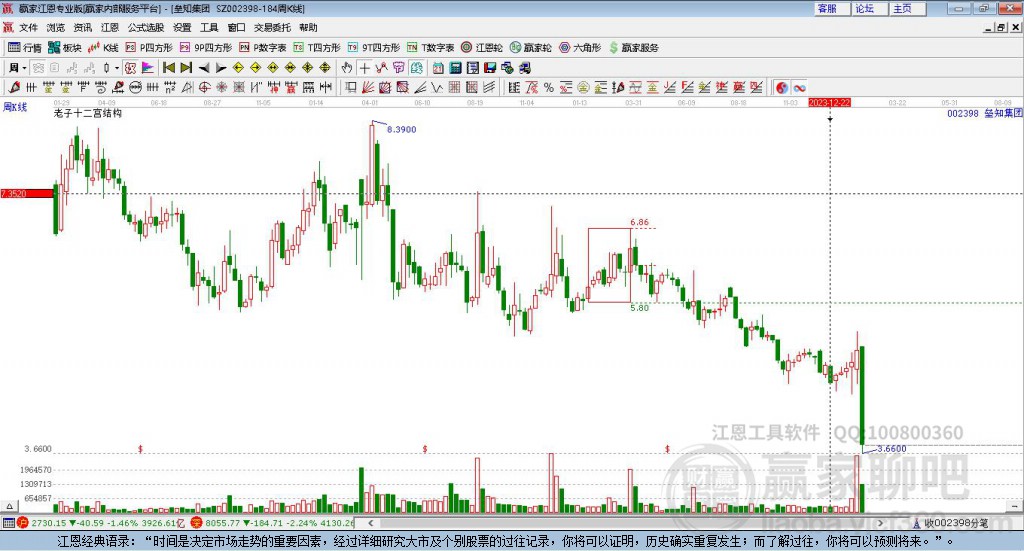This screenshot has height=551, width=1024.
Task: Click the 收002398分笔 status entry
Action: 951,523
